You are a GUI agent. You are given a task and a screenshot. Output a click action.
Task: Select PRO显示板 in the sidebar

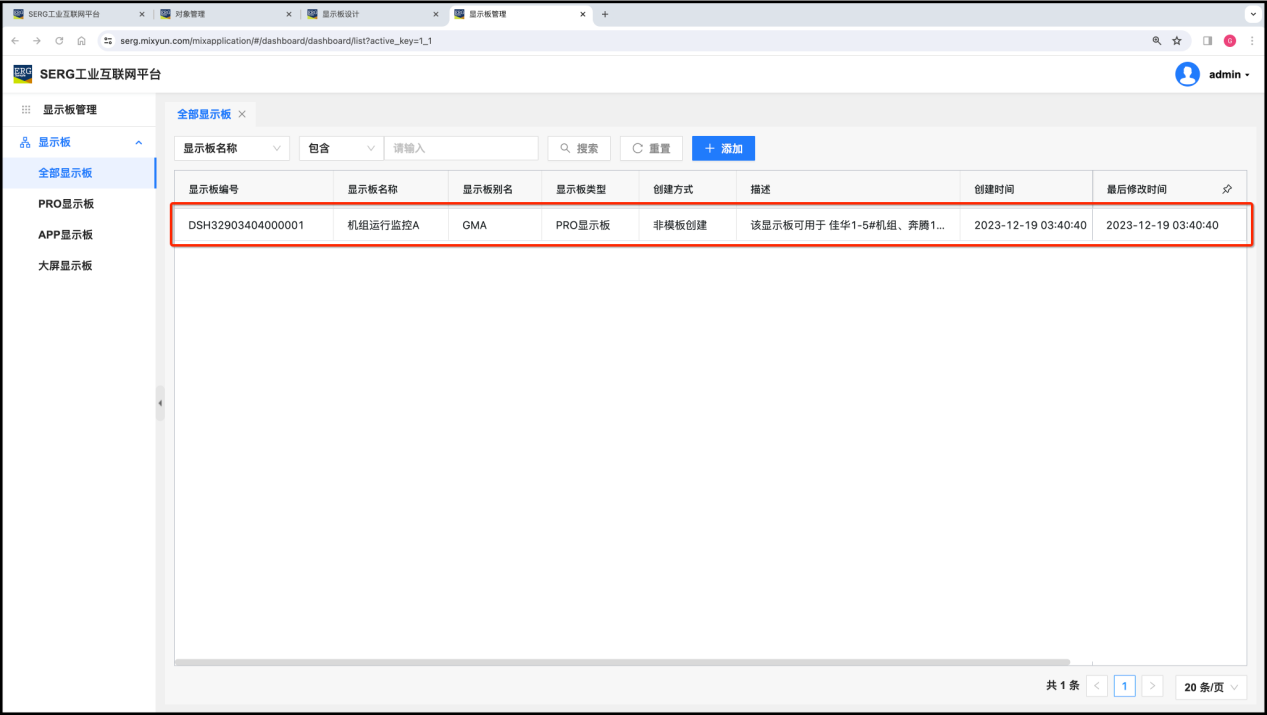tap(66, 204)
